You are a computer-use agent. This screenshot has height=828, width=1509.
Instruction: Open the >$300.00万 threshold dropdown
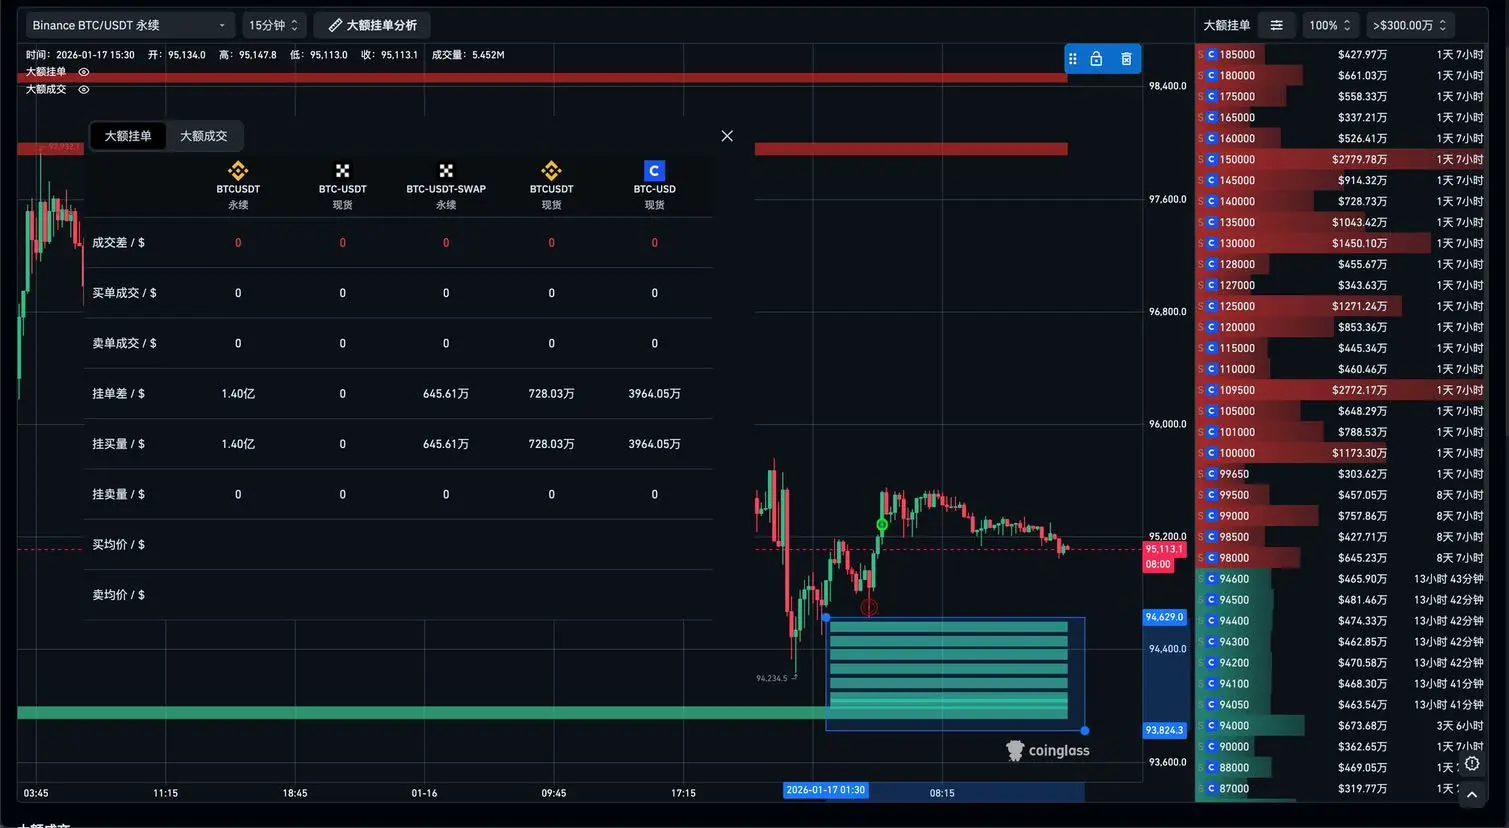pos(1410,25)
